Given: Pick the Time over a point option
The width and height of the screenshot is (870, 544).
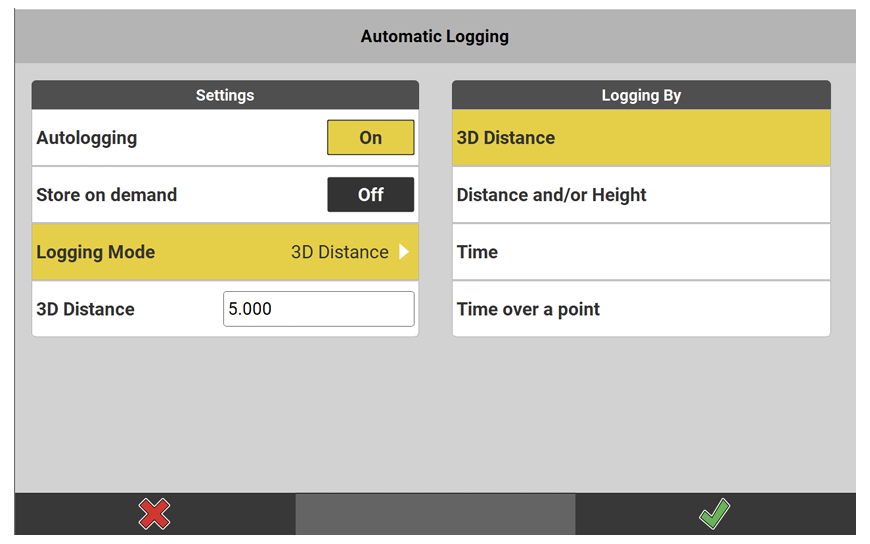Looking at the screenshot, I should [641, 309].
